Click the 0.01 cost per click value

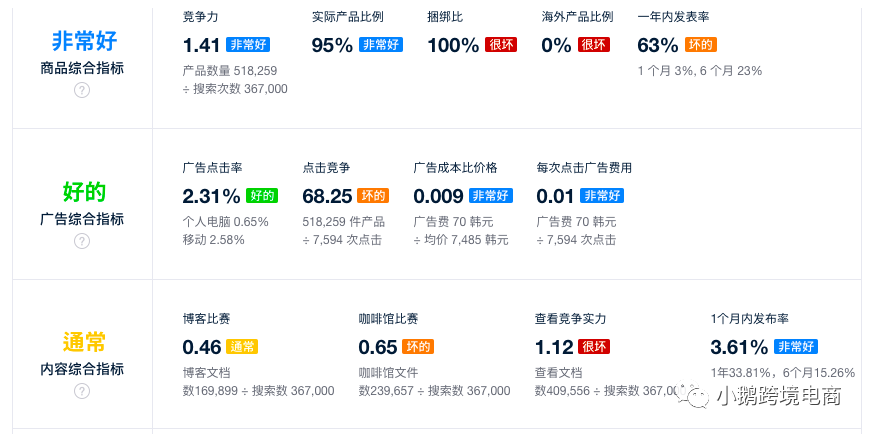[555, 196]
